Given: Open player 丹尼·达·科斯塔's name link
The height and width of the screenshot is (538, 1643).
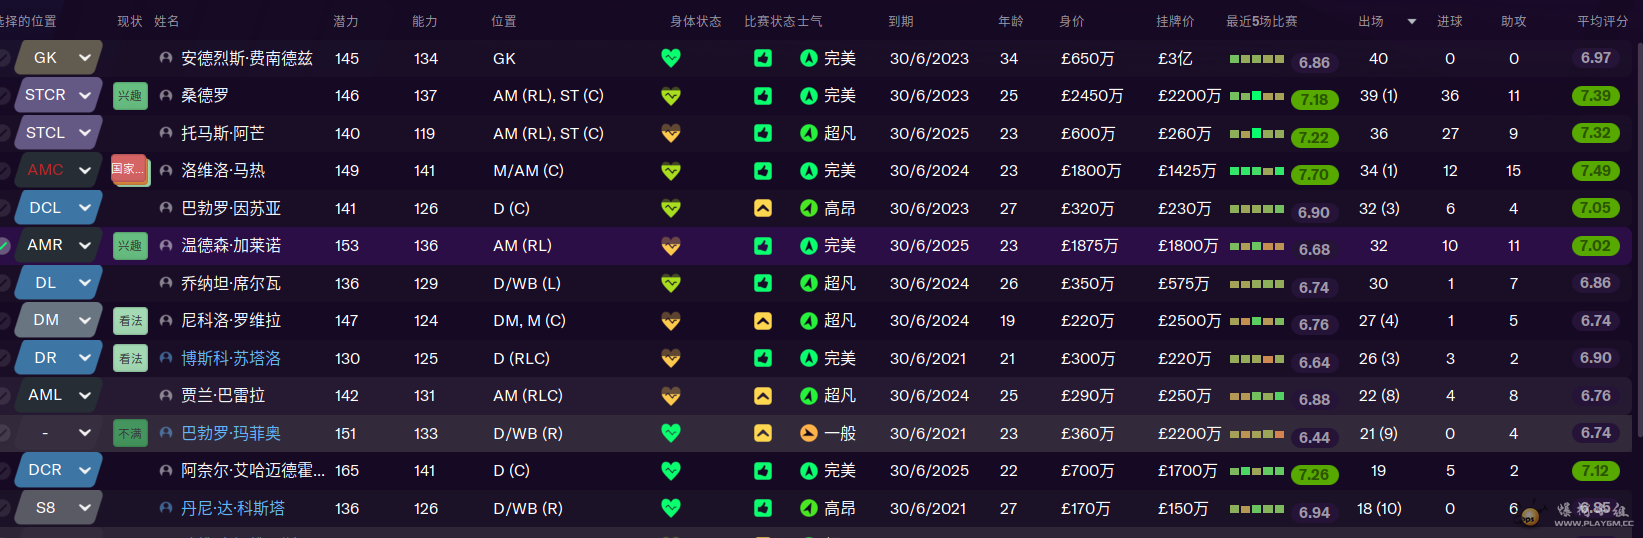Looking at the screenshot, I should (233, 508).
